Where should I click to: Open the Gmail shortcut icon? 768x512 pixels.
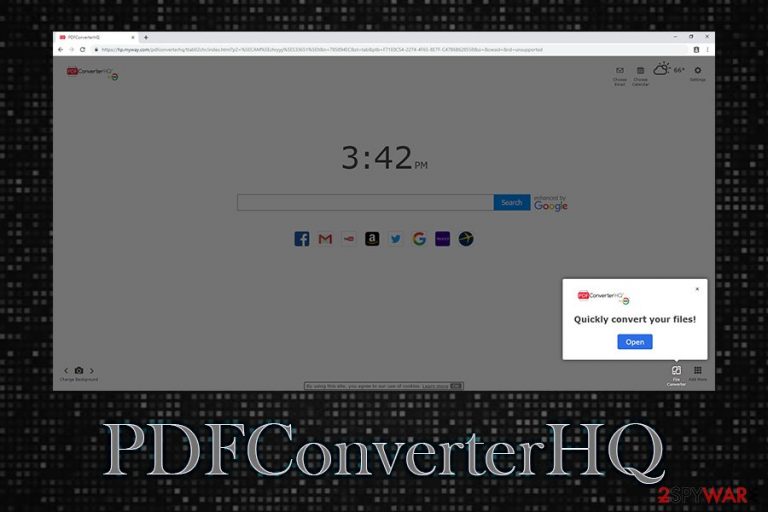coord(325,239)
